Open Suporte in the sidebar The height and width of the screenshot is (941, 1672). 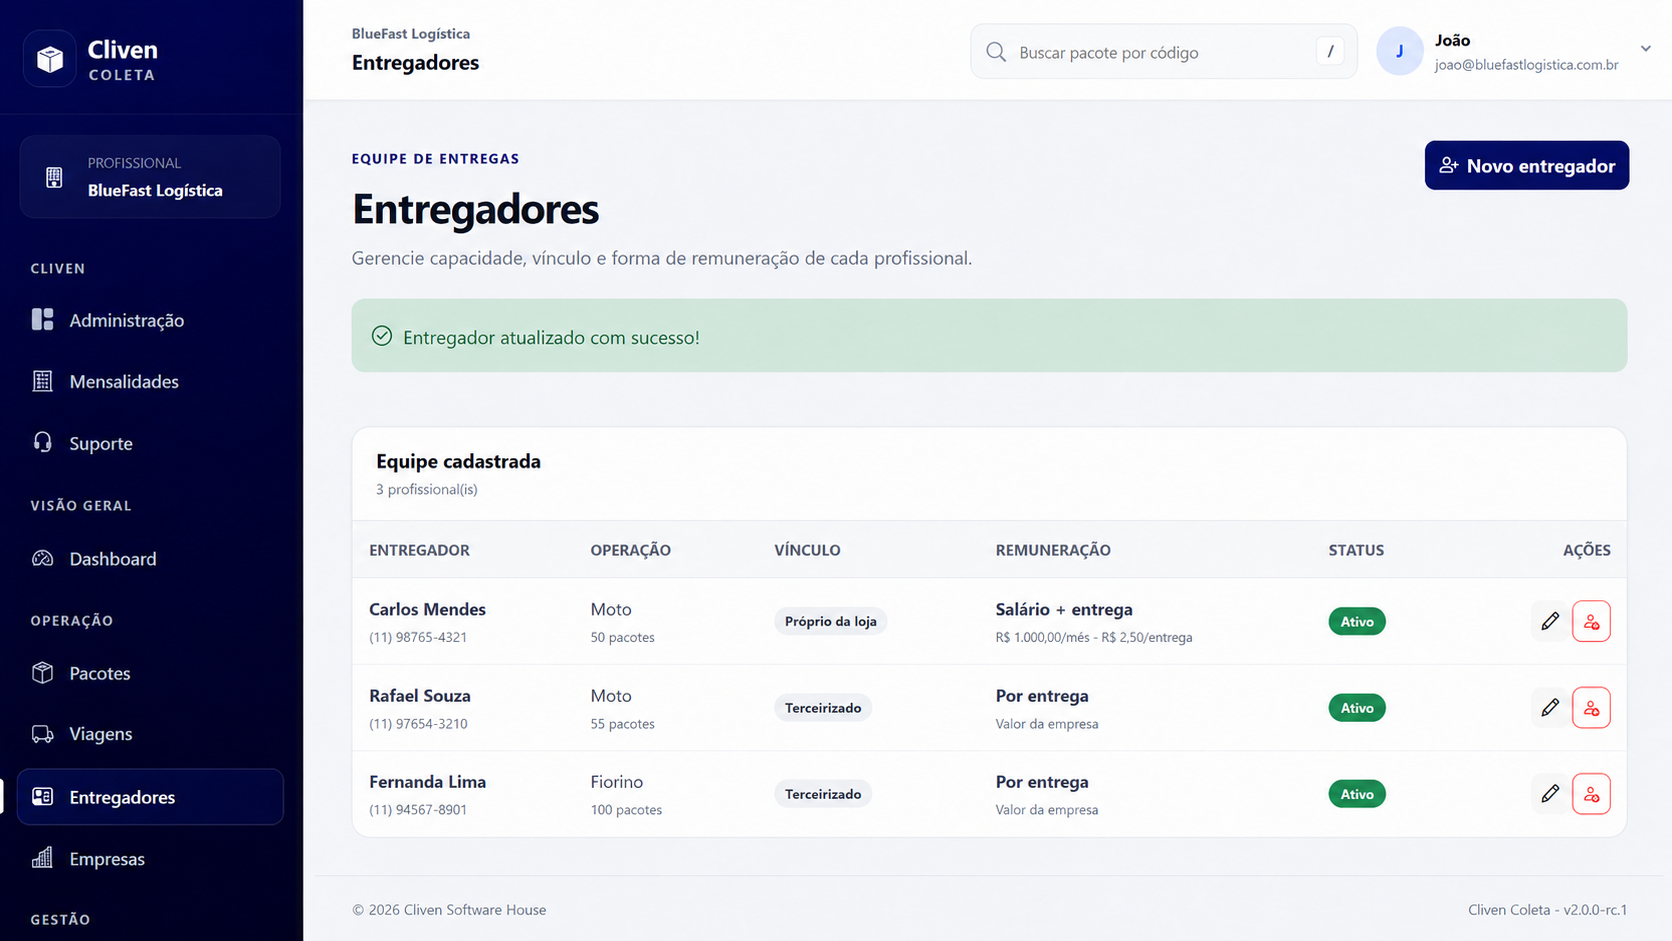pos(150,443)
